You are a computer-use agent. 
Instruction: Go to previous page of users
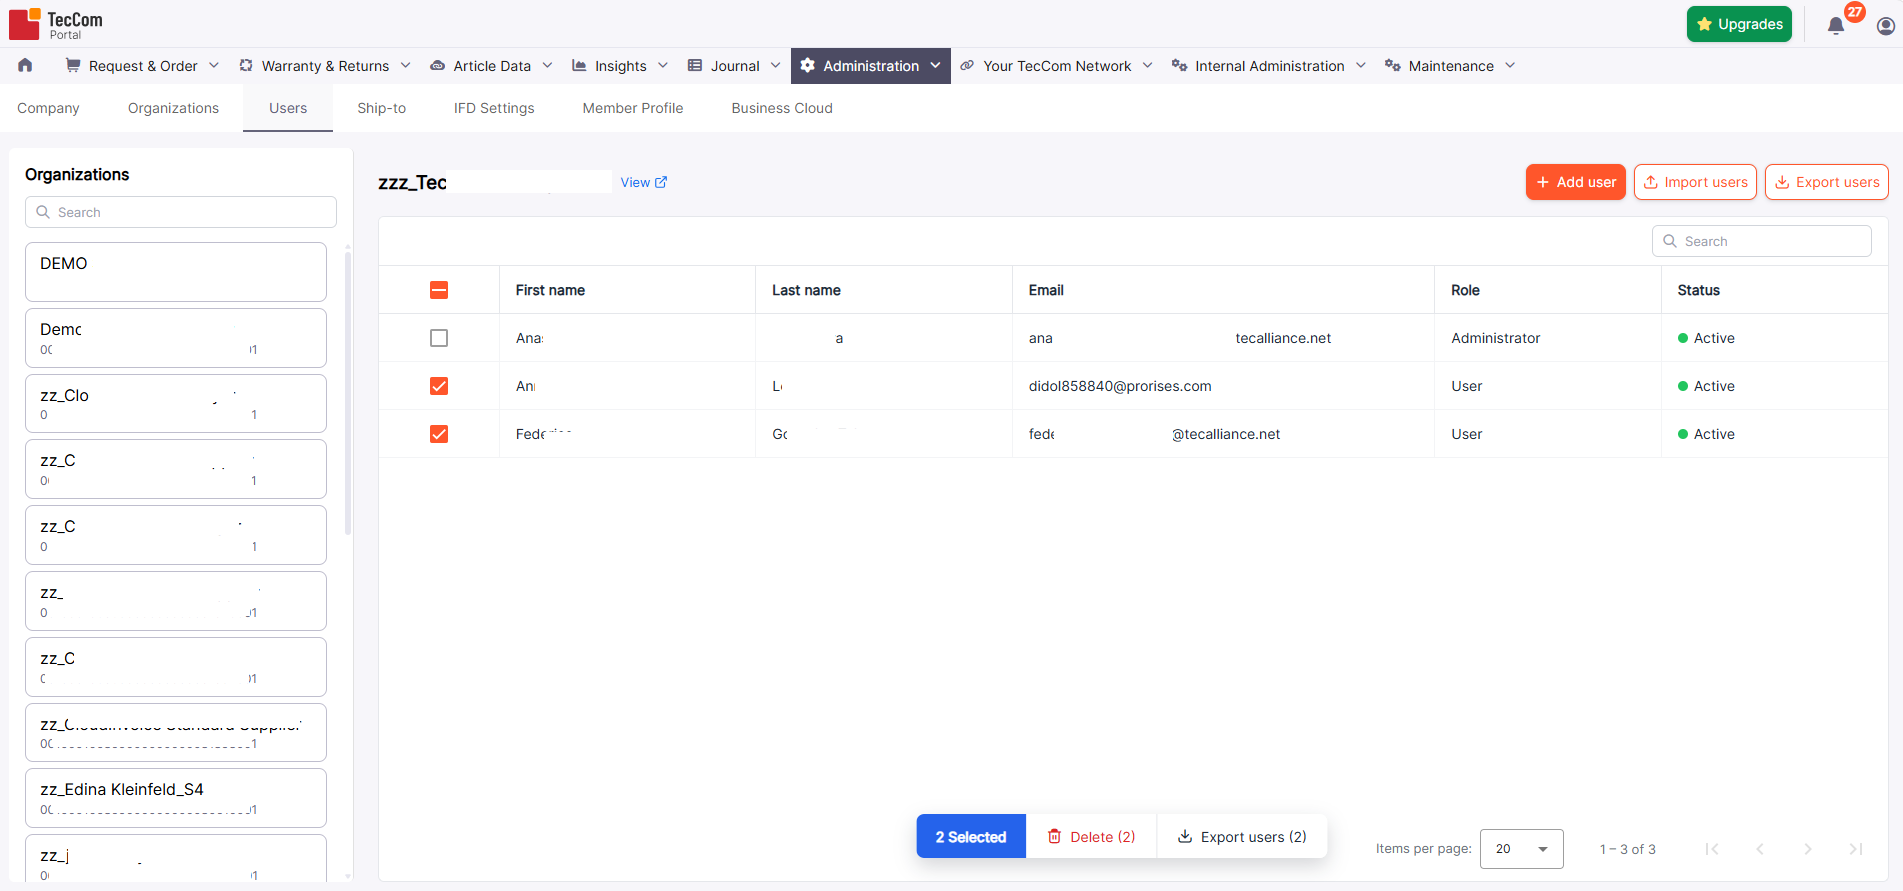tap(1760, 849)
